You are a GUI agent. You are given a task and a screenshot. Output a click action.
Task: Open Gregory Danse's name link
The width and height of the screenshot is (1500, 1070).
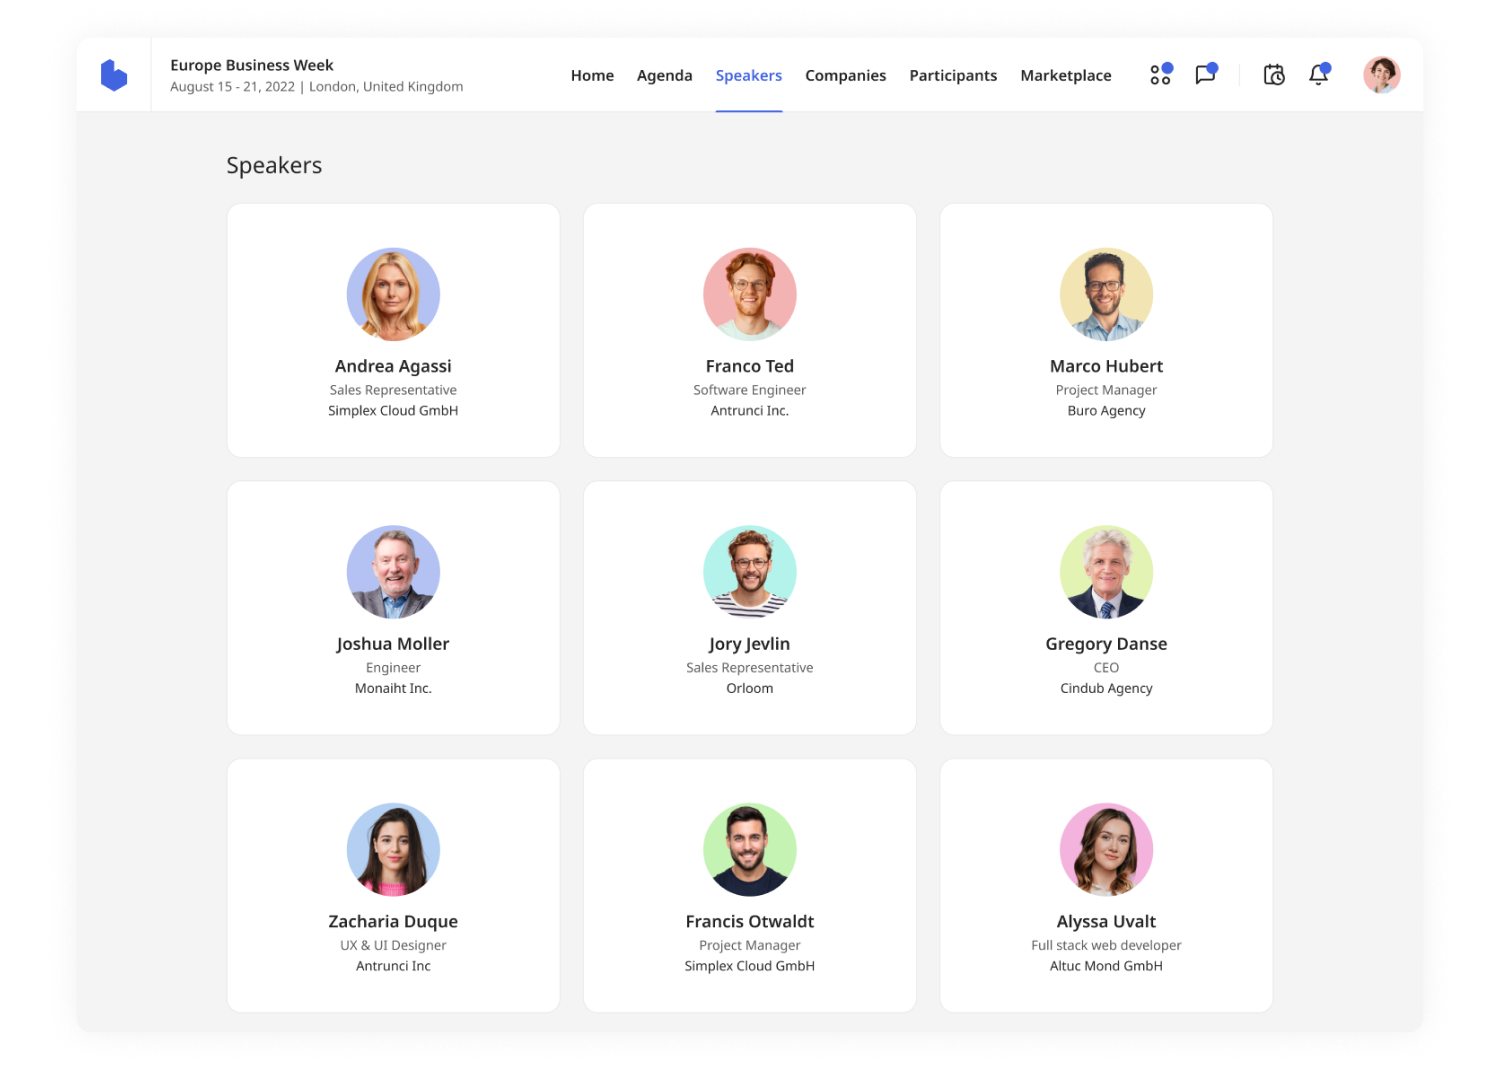tap(1106, 644)
